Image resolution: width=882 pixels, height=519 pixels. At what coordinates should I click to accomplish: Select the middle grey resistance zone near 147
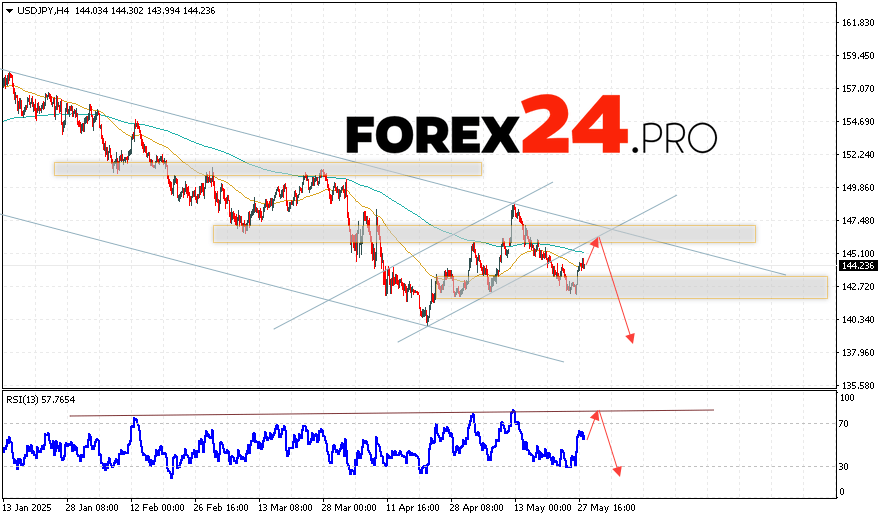point(484,233)
